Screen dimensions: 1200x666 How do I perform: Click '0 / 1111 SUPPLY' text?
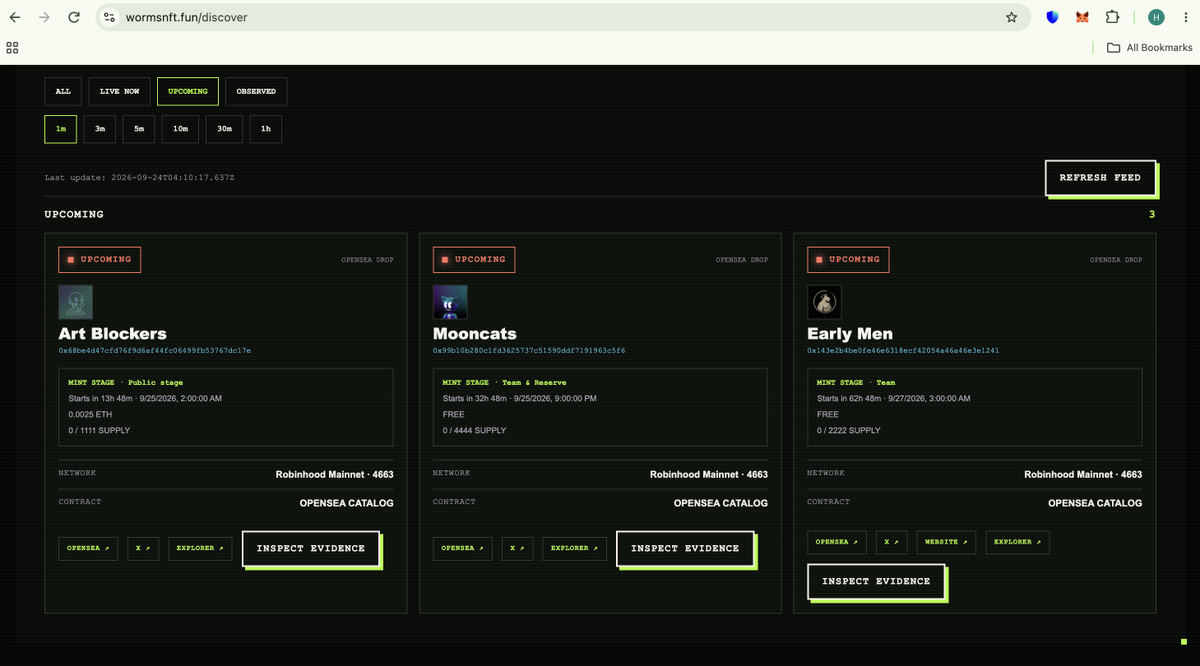point(99,430)
